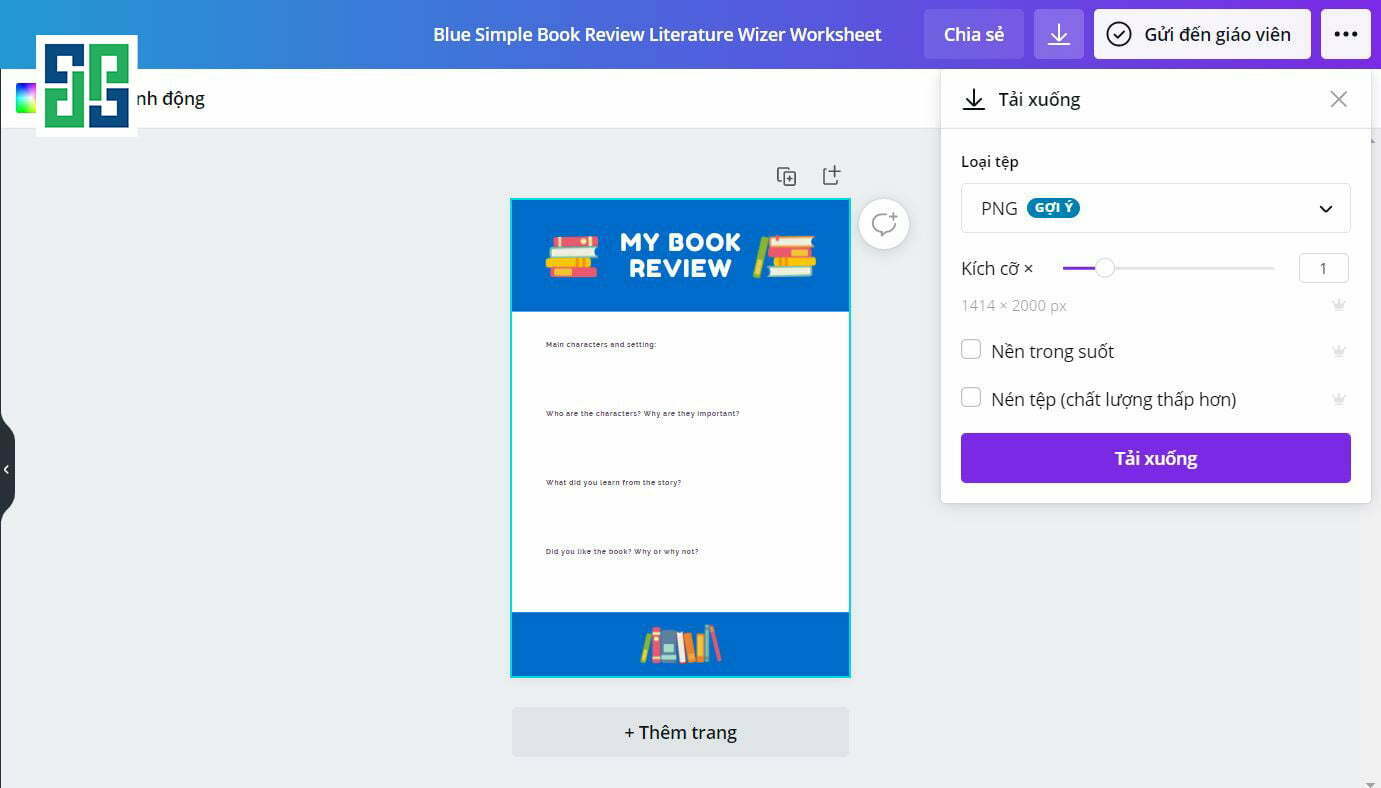Click the GỢI Ý suggestion badge

point(1054,208)
